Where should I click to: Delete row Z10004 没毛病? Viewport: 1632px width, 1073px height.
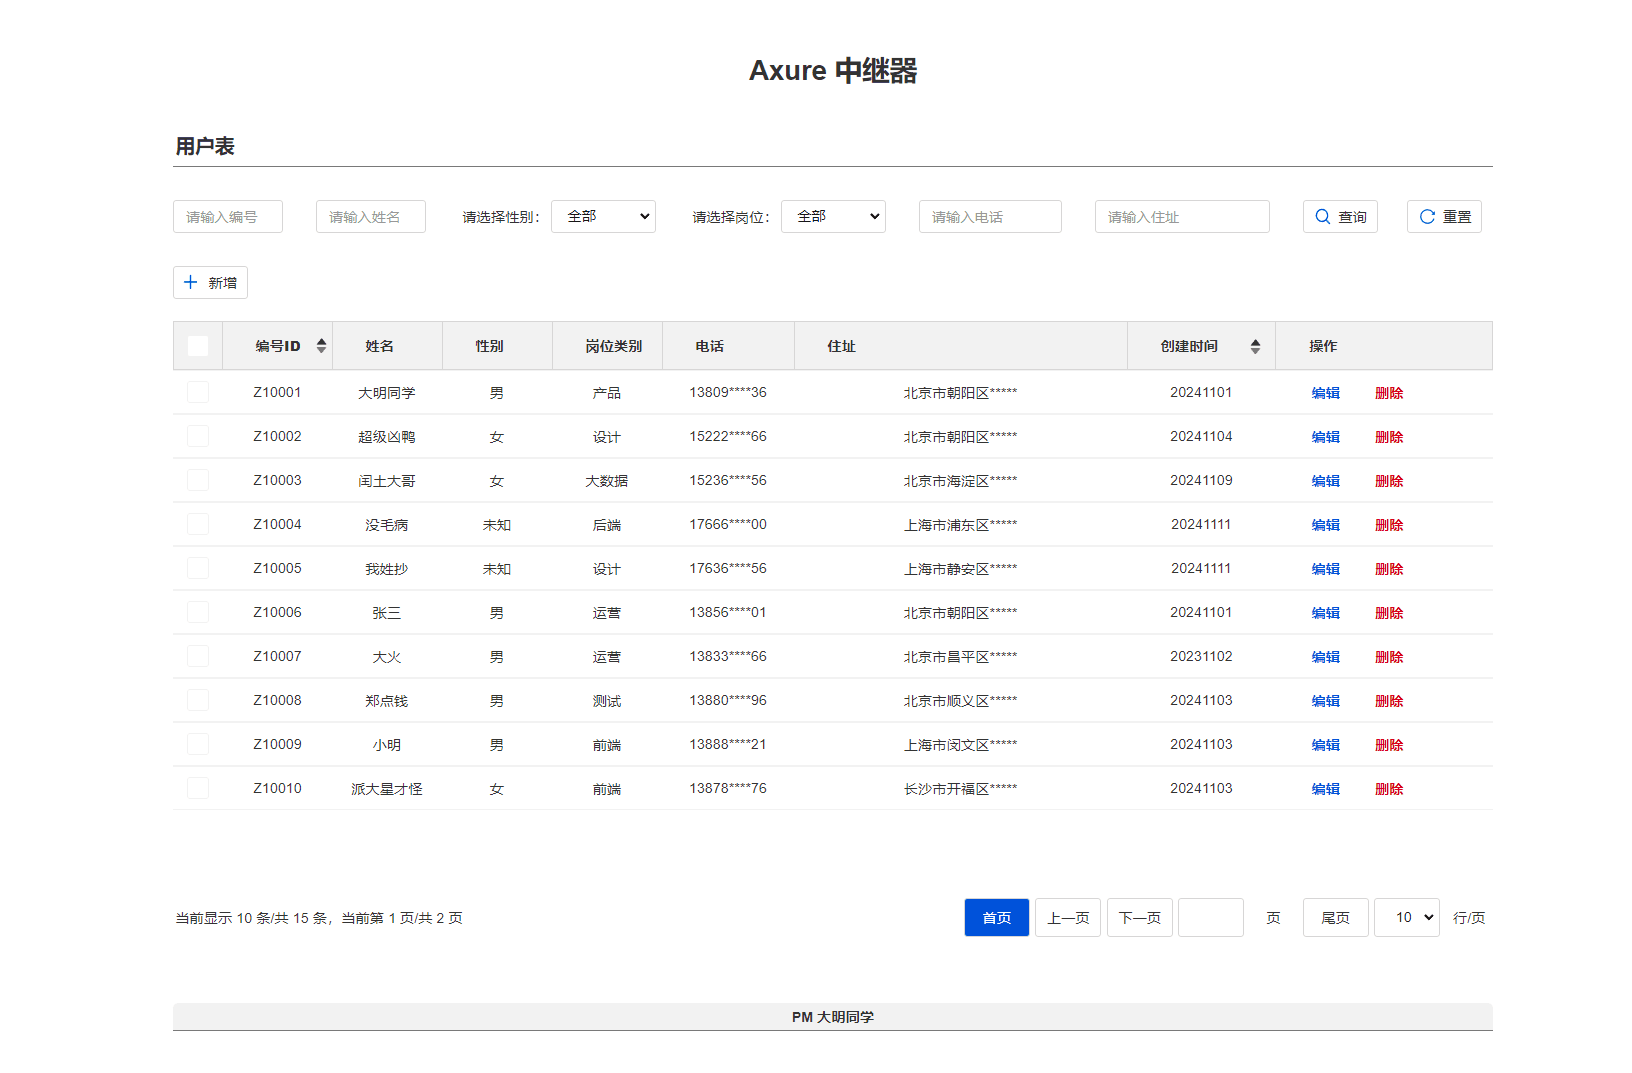click(x=1389, y=525)
